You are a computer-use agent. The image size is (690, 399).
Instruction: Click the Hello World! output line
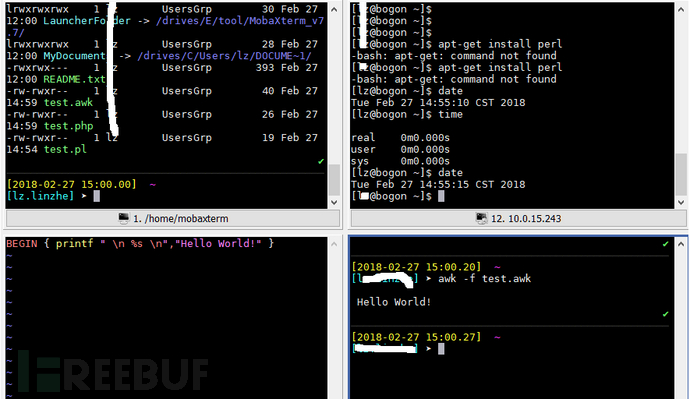pyautogui.click(x=394, y=302)
